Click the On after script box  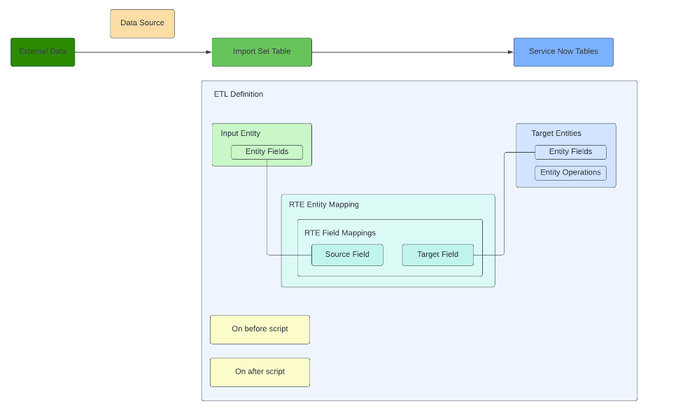pyautogui.click(x=260, y=372)
